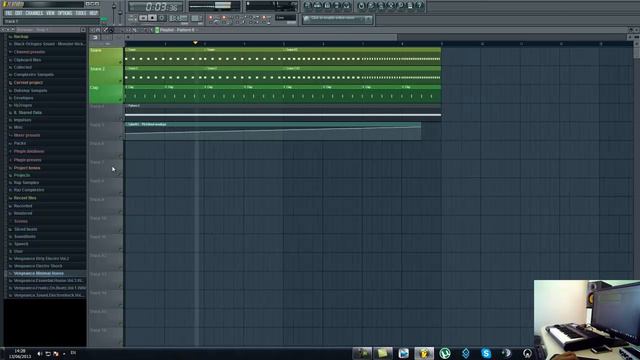Expand the Clipboard files folder
This screenshot has width=640, height=360.
click(27, 60)
